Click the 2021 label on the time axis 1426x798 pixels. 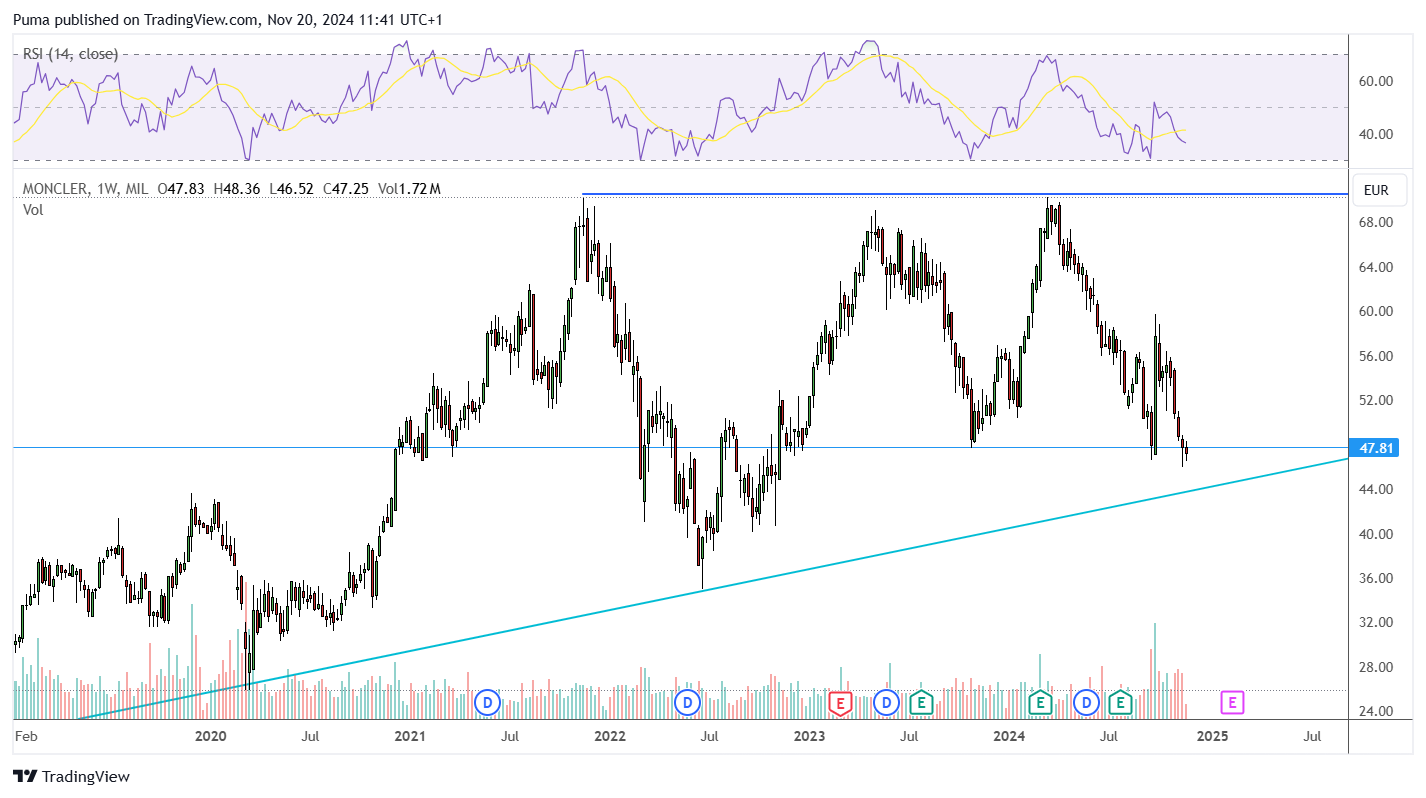[x=409, y=737]
